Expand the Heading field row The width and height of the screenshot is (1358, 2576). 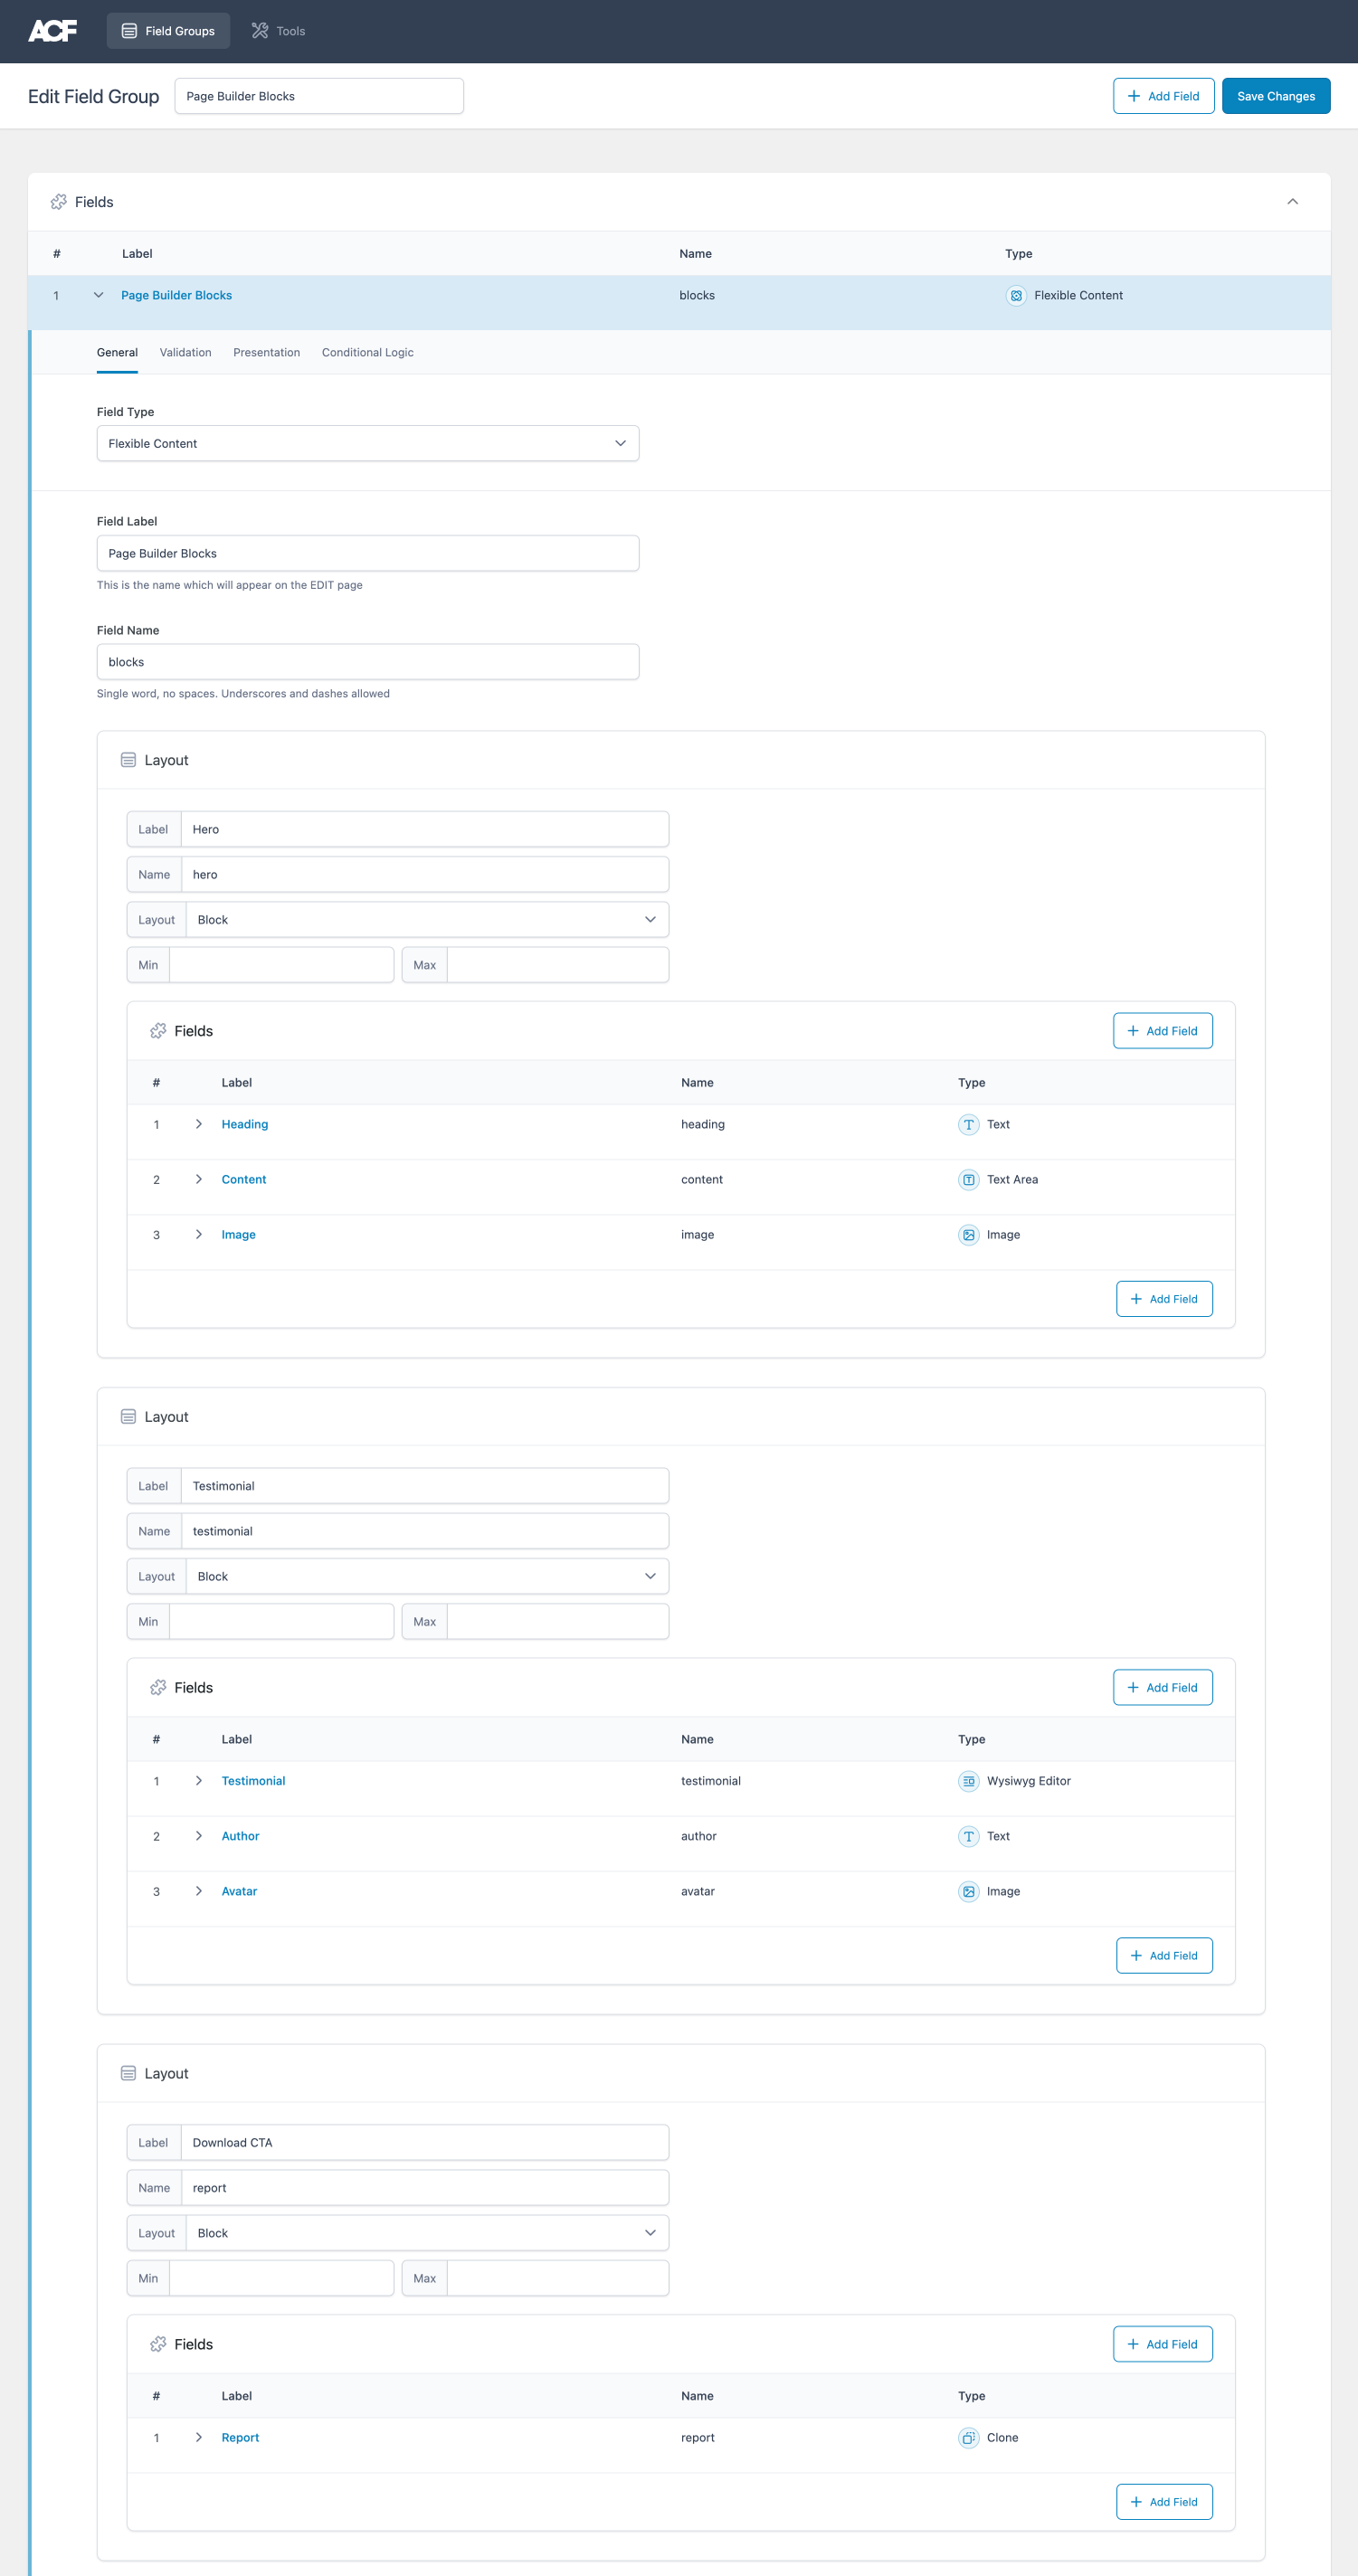click(199, 1124)
